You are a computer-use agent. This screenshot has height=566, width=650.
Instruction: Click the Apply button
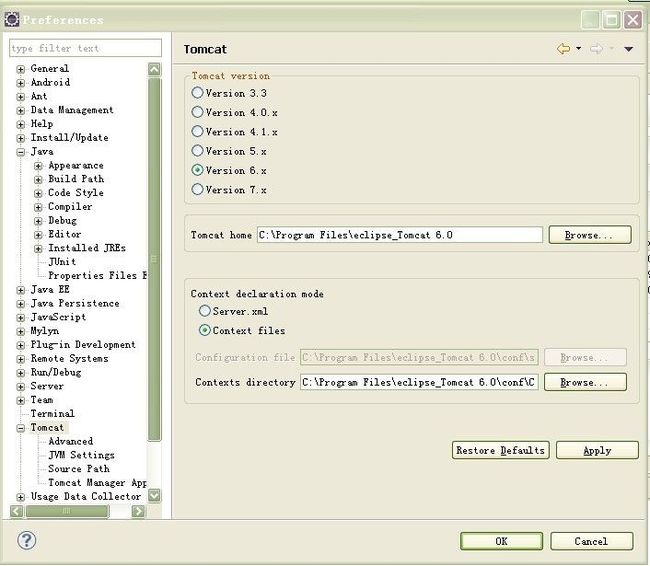pyautogui.click(x=597, y=450)
